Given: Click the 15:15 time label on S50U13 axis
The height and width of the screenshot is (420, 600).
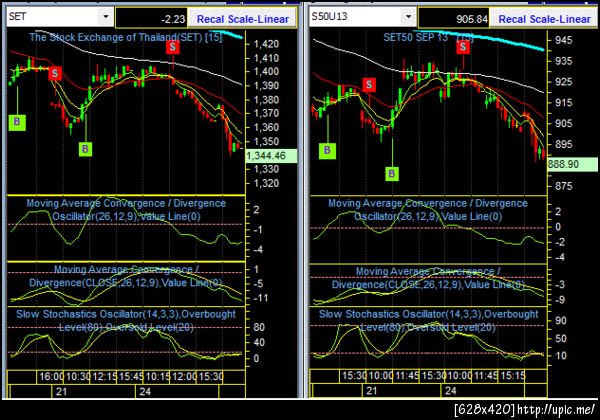Looking at the screenshot, I should coord(513,376).
